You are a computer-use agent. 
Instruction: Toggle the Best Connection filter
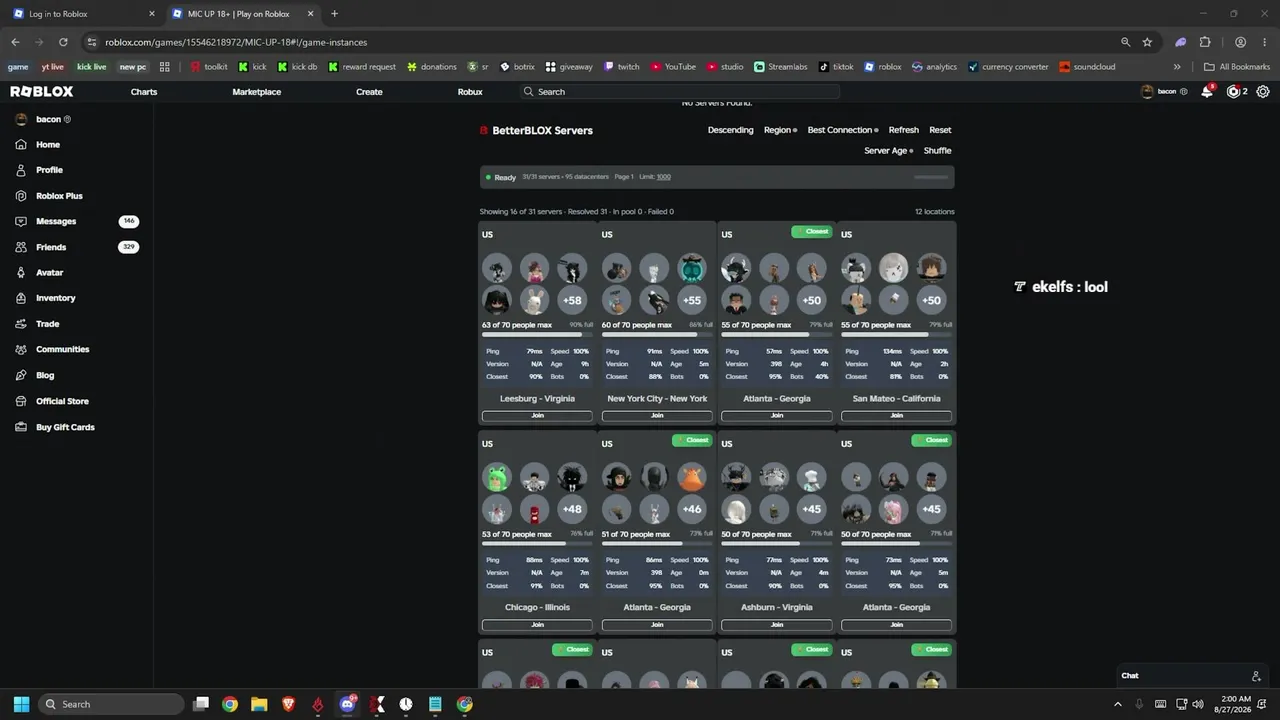(843, 130)
